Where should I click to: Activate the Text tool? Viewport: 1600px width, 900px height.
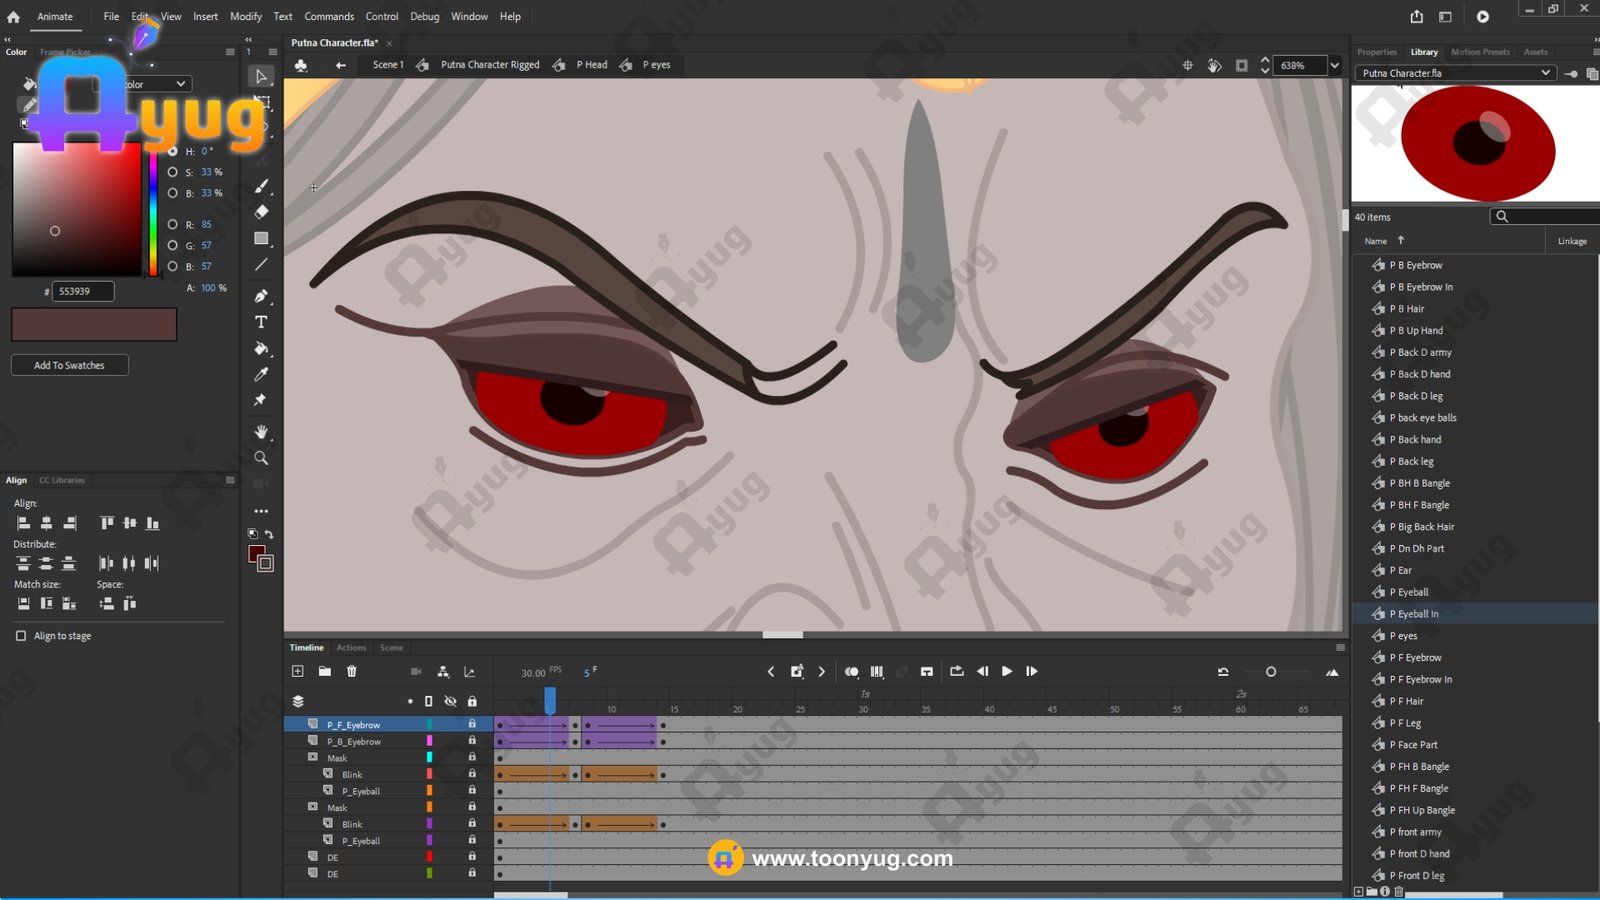coord(261,322)
